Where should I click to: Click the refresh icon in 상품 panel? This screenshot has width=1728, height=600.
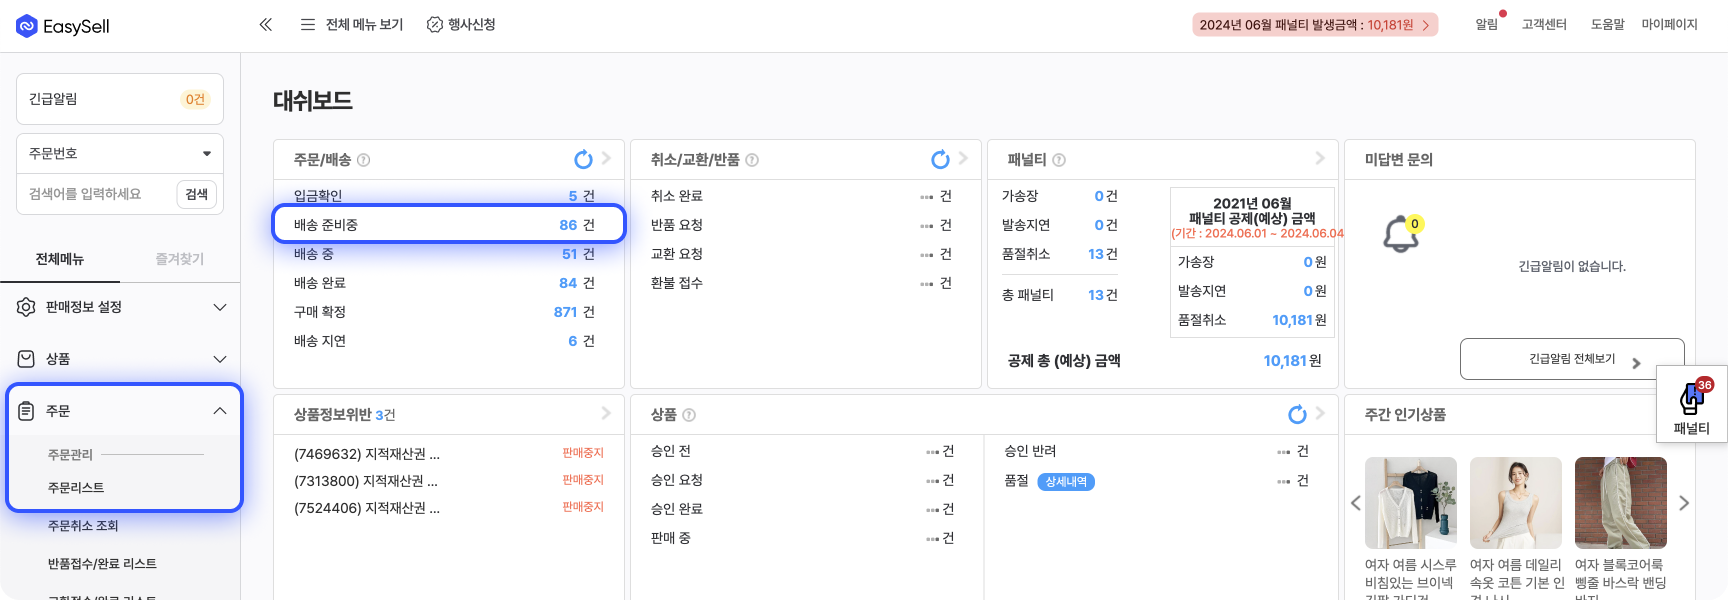pos(1297,415)
